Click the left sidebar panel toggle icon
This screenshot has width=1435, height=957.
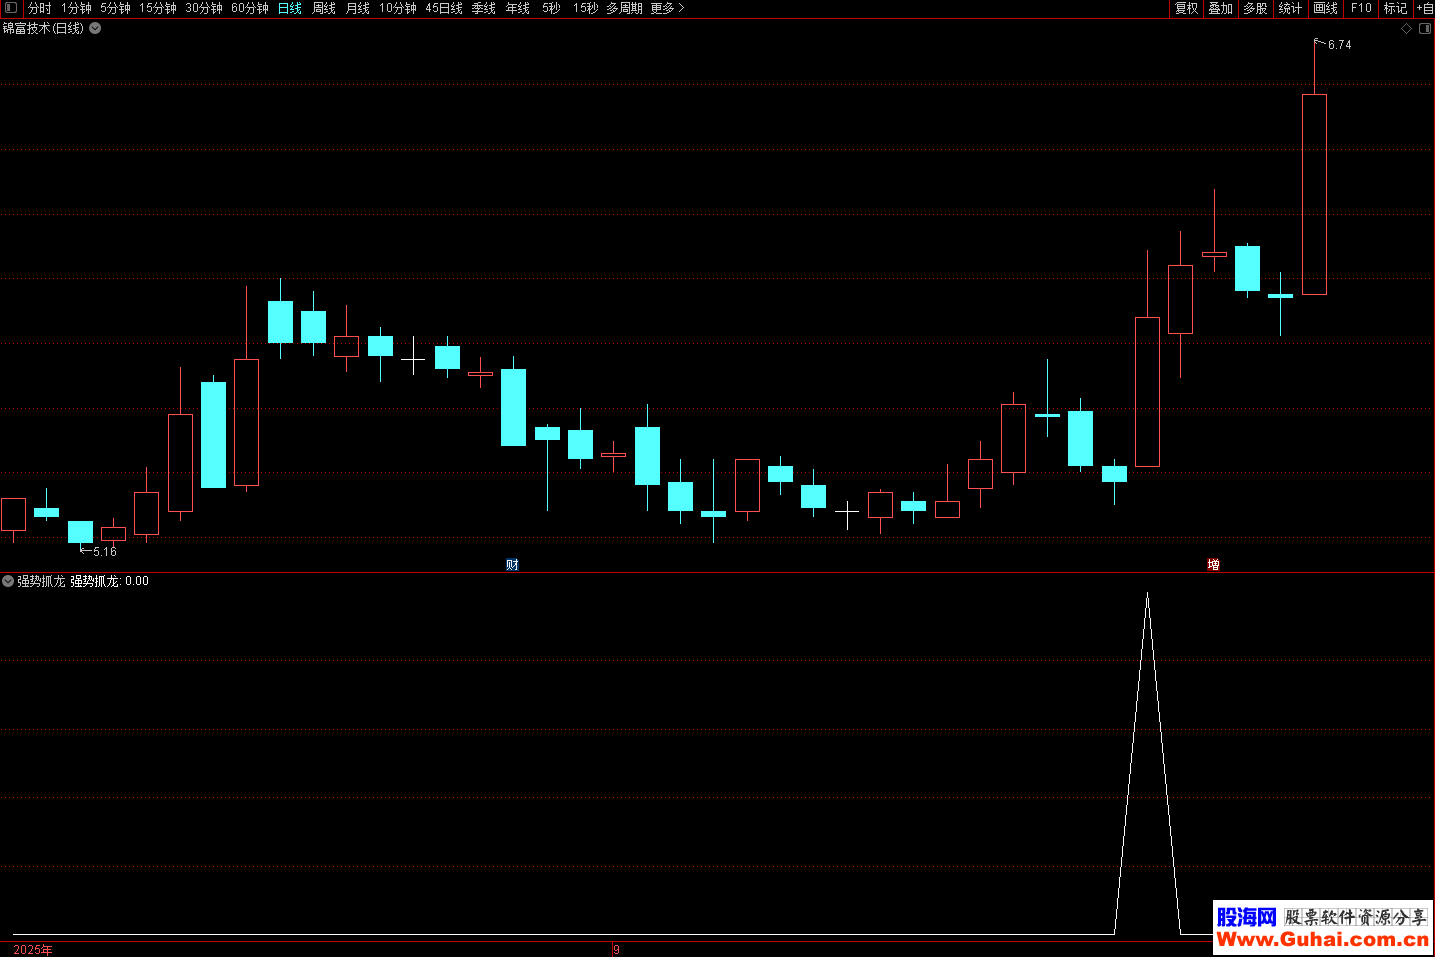(11, 8)
